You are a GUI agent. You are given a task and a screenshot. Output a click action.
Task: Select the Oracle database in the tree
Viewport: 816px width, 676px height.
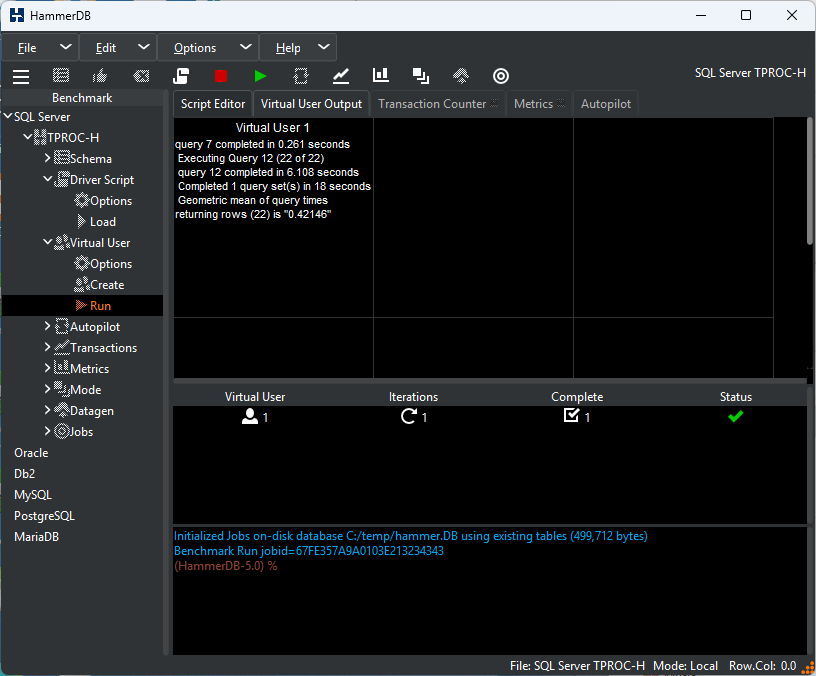tap(31, 453)
